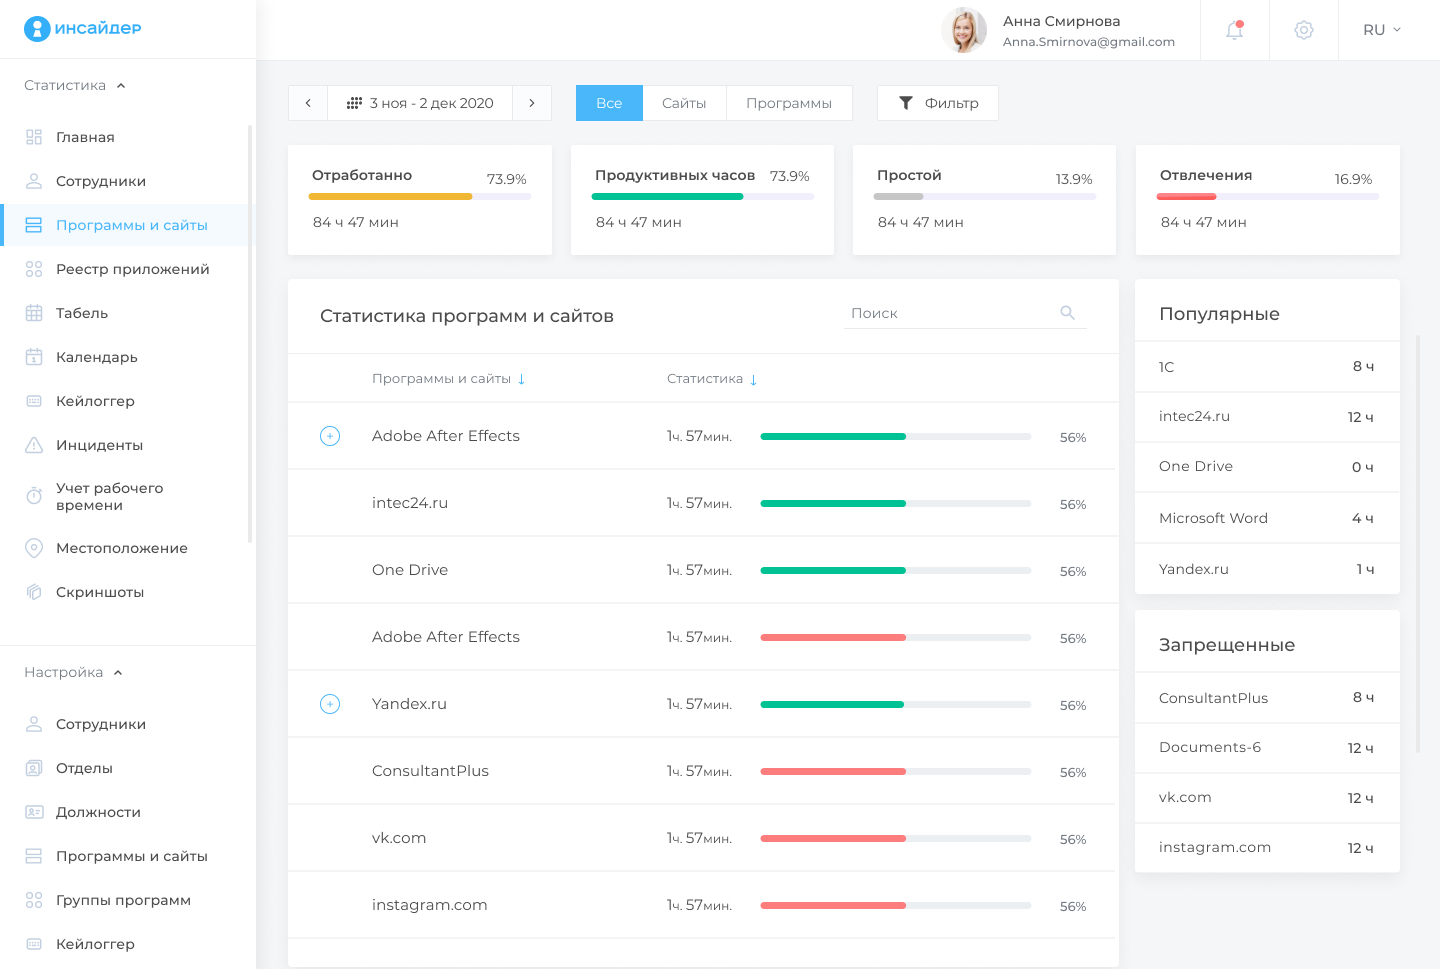The image size is (1440, 969).
Task: Click Кейлоггер icon under Статистика
Action: pyautogui.click(x=34, y=401)
